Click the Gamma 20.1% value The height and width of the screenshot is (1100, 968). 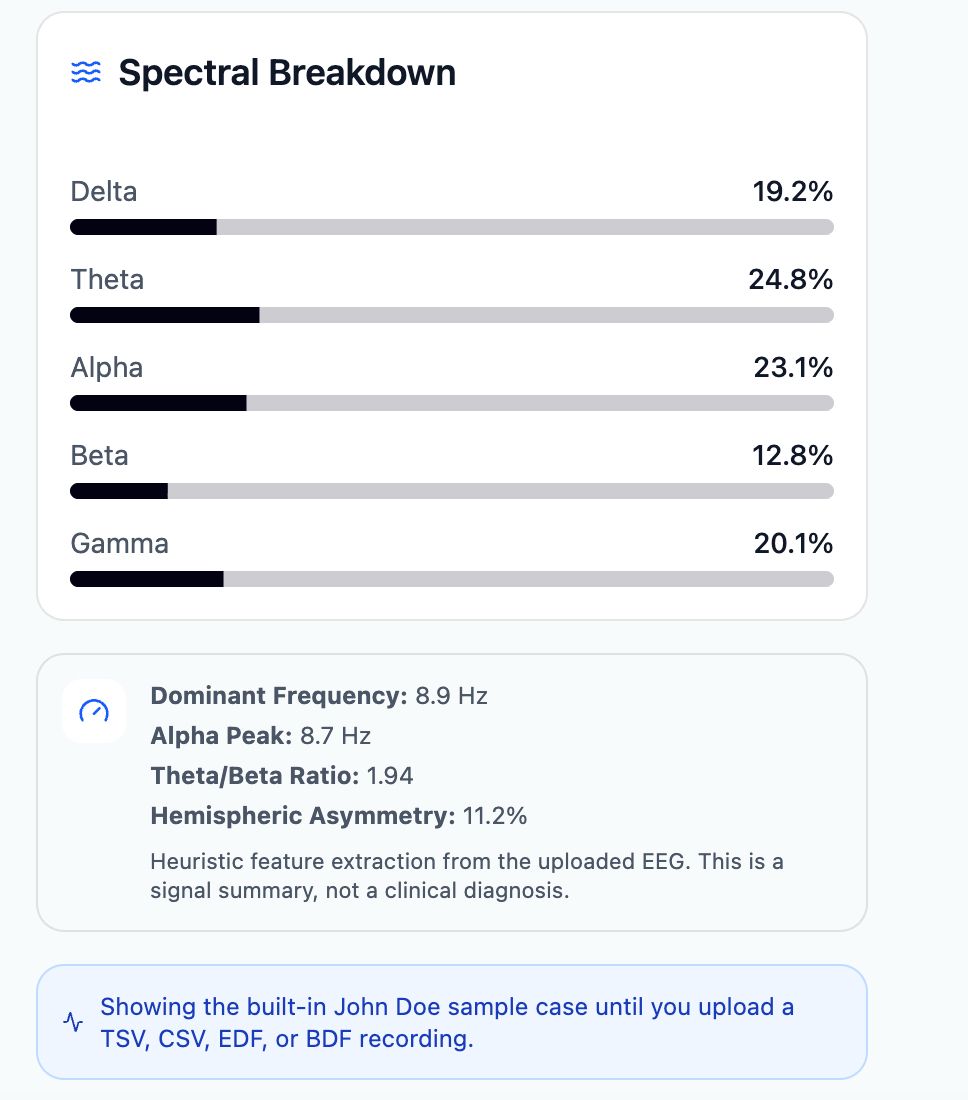pos(793,543)
